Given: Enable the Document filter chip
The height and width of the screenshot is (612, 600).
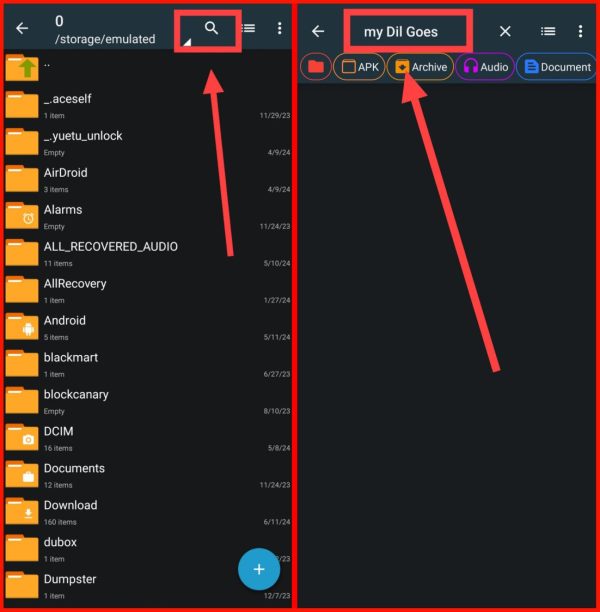Looking at the screenshot, I should pyautogui.click(x=557, y=67).
